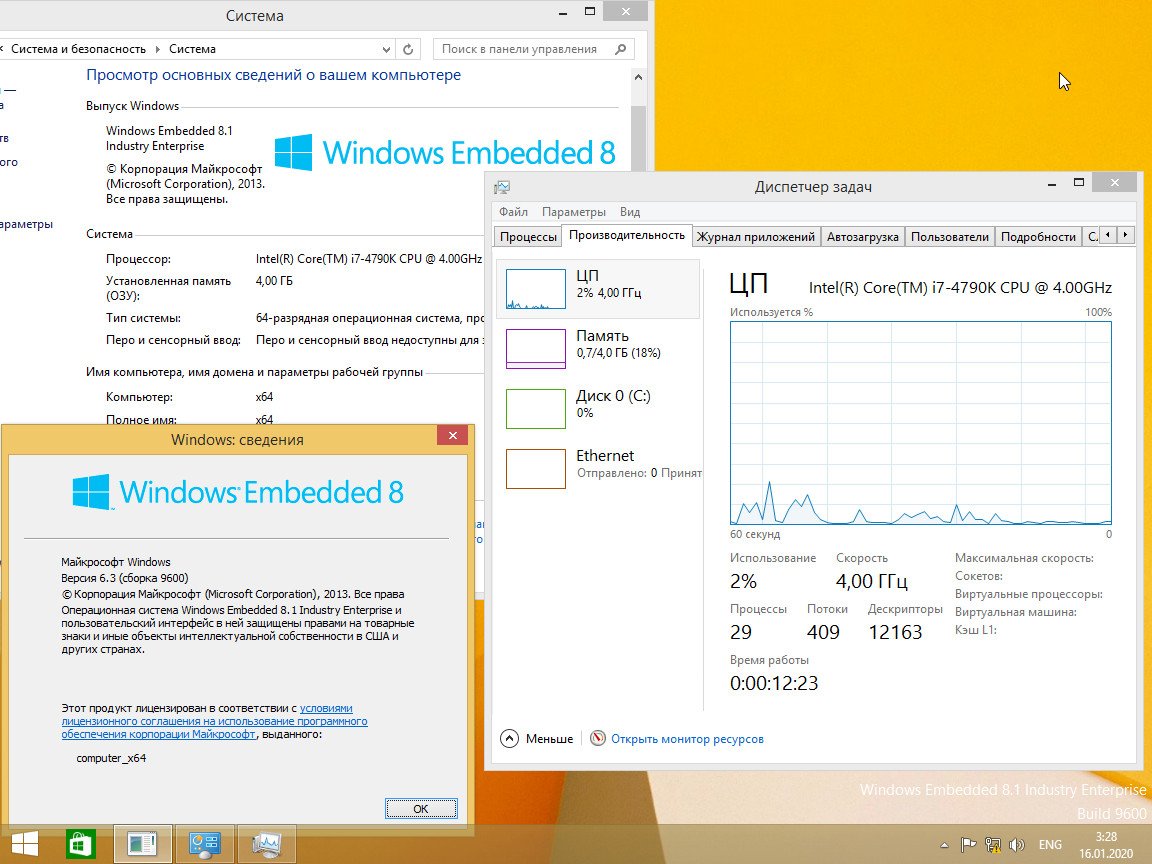Screen dimensions: 1152x864
Task: Open the volume speaker tray icon
Action: click(x=1017, y=844)
